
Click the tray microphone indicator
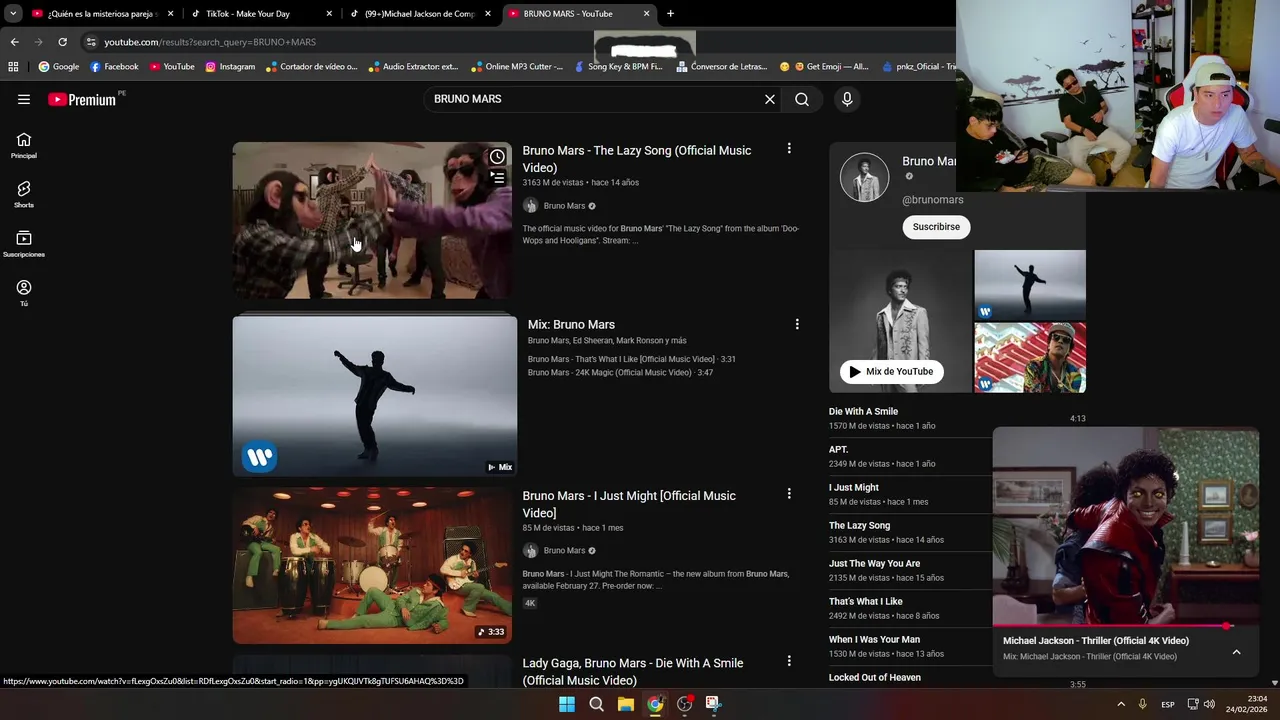pyautogui.click(x=1142, y=704)
